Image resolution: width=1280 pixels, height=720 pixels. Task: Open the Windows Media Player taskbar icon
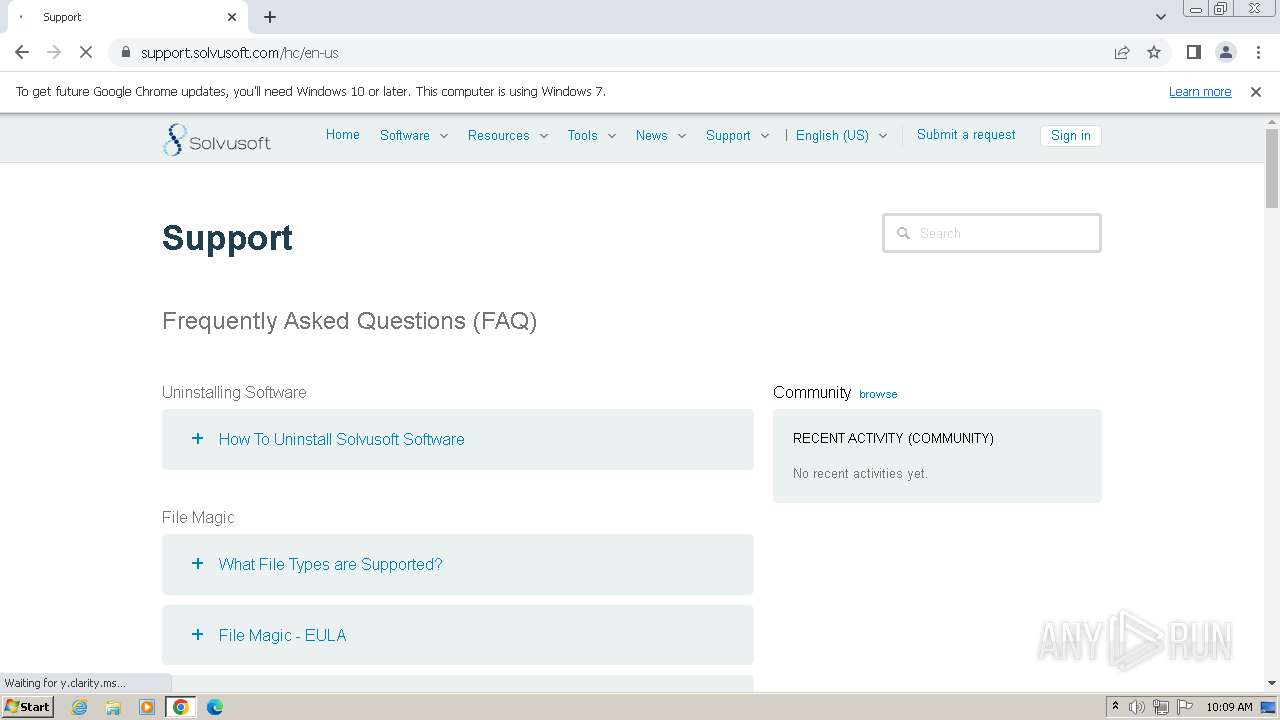click(147, 707)
